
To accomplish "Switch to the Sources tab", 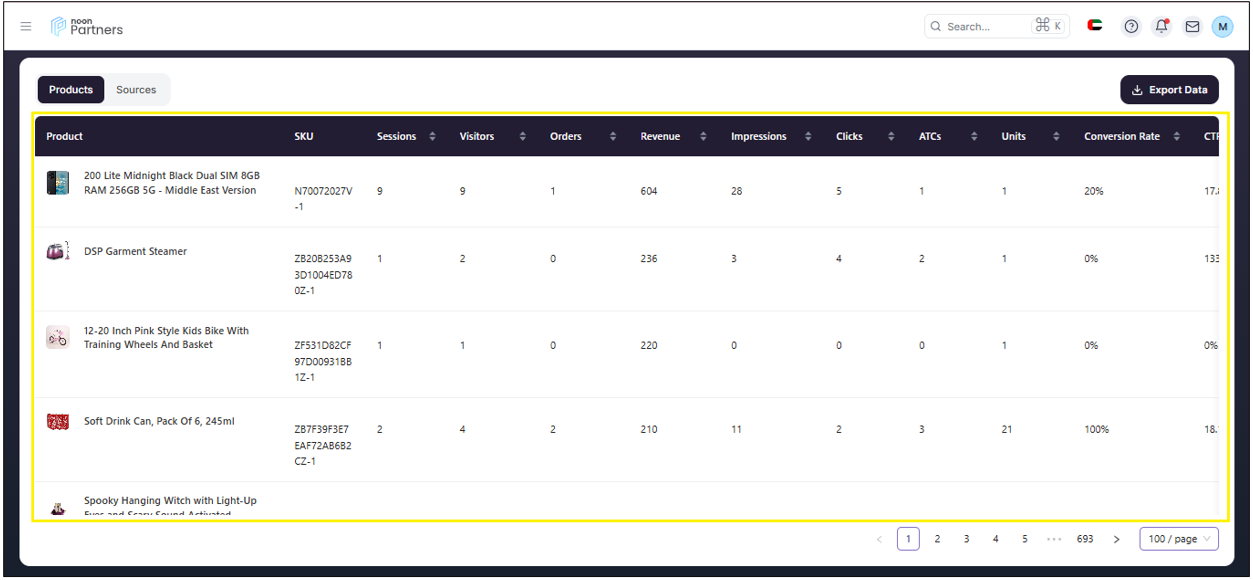I will 136,90.
